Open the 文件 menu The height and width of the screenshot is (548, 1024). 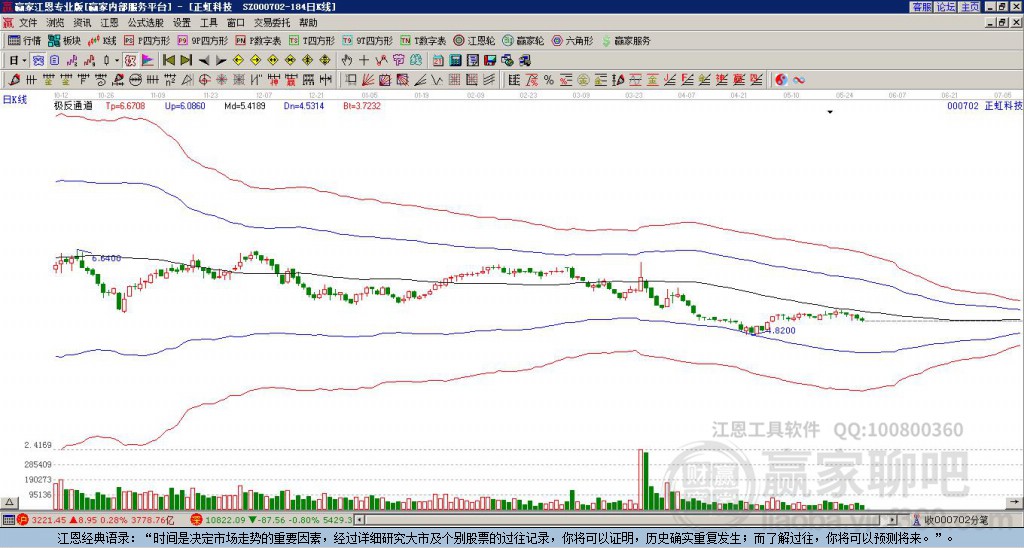(28, 23)
